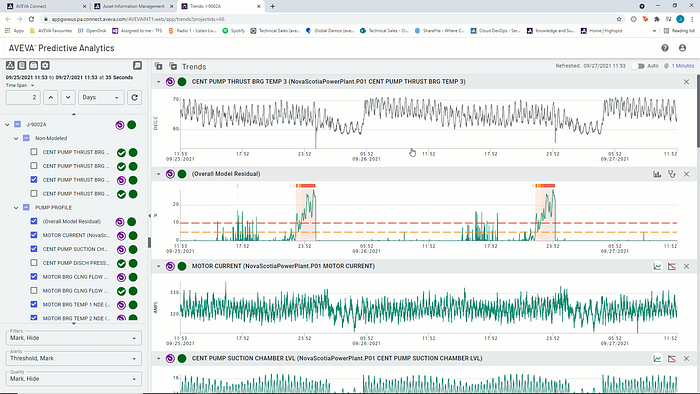Open a new browser tab
Image resolution: width=700 pixels, height=394 pixels.
(x=272, y=6)
